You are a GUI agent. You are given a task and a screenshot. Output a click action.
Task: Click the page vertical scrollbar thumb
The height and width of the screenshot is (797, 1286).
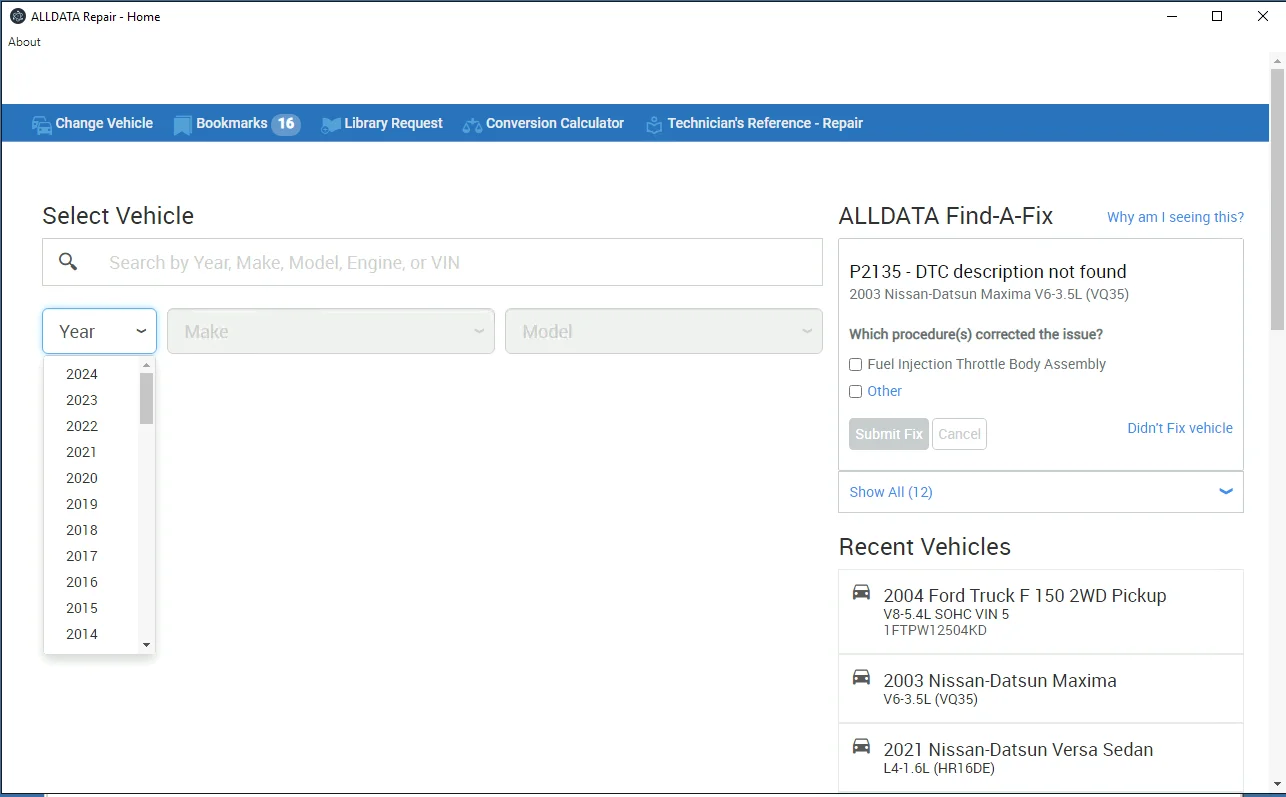coord(1277,199)
